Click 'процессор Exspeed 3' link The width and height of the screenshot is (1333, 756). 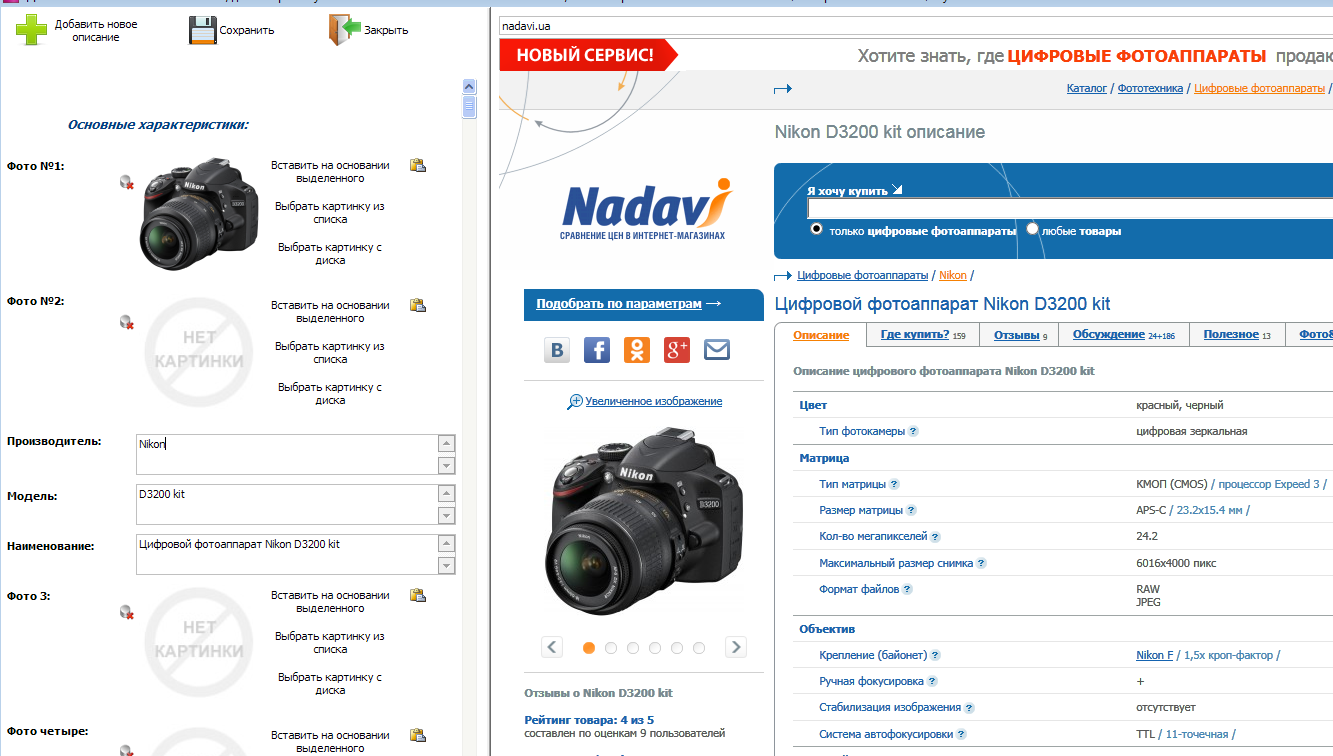click(1270, 484)
